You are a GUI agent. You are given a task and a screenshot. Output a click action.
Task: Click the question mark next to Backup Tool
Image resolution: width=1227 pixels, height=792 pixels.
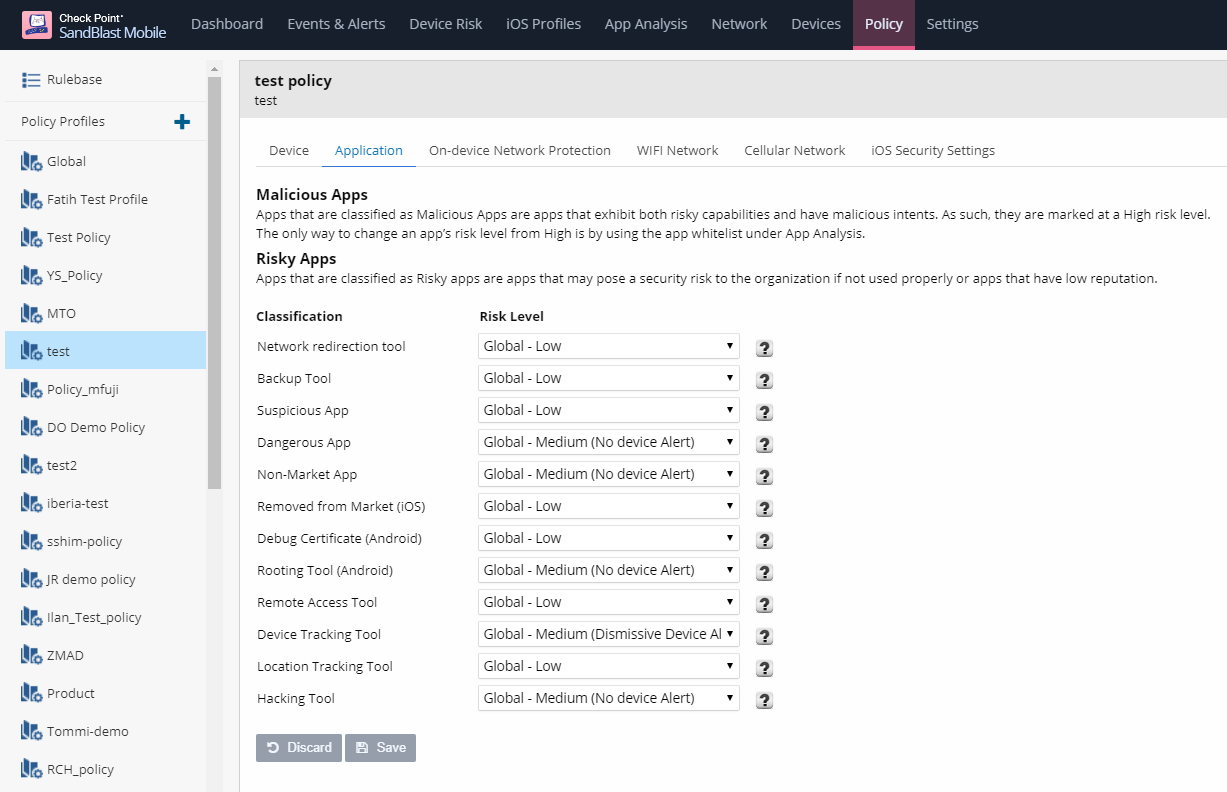tap(764, 380)
